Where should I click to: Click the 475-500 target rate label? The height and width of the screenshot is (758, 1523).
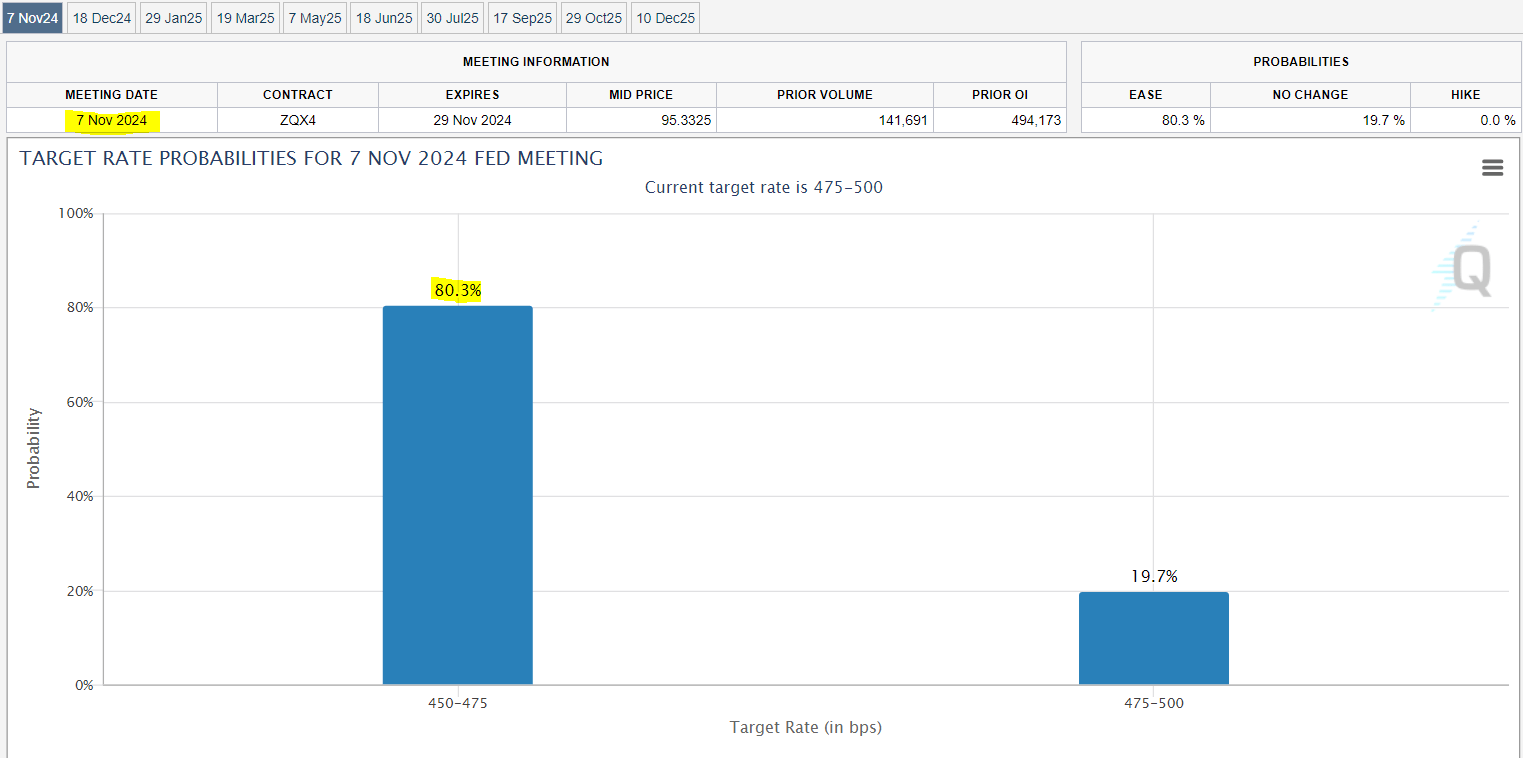pos(1154,703)
